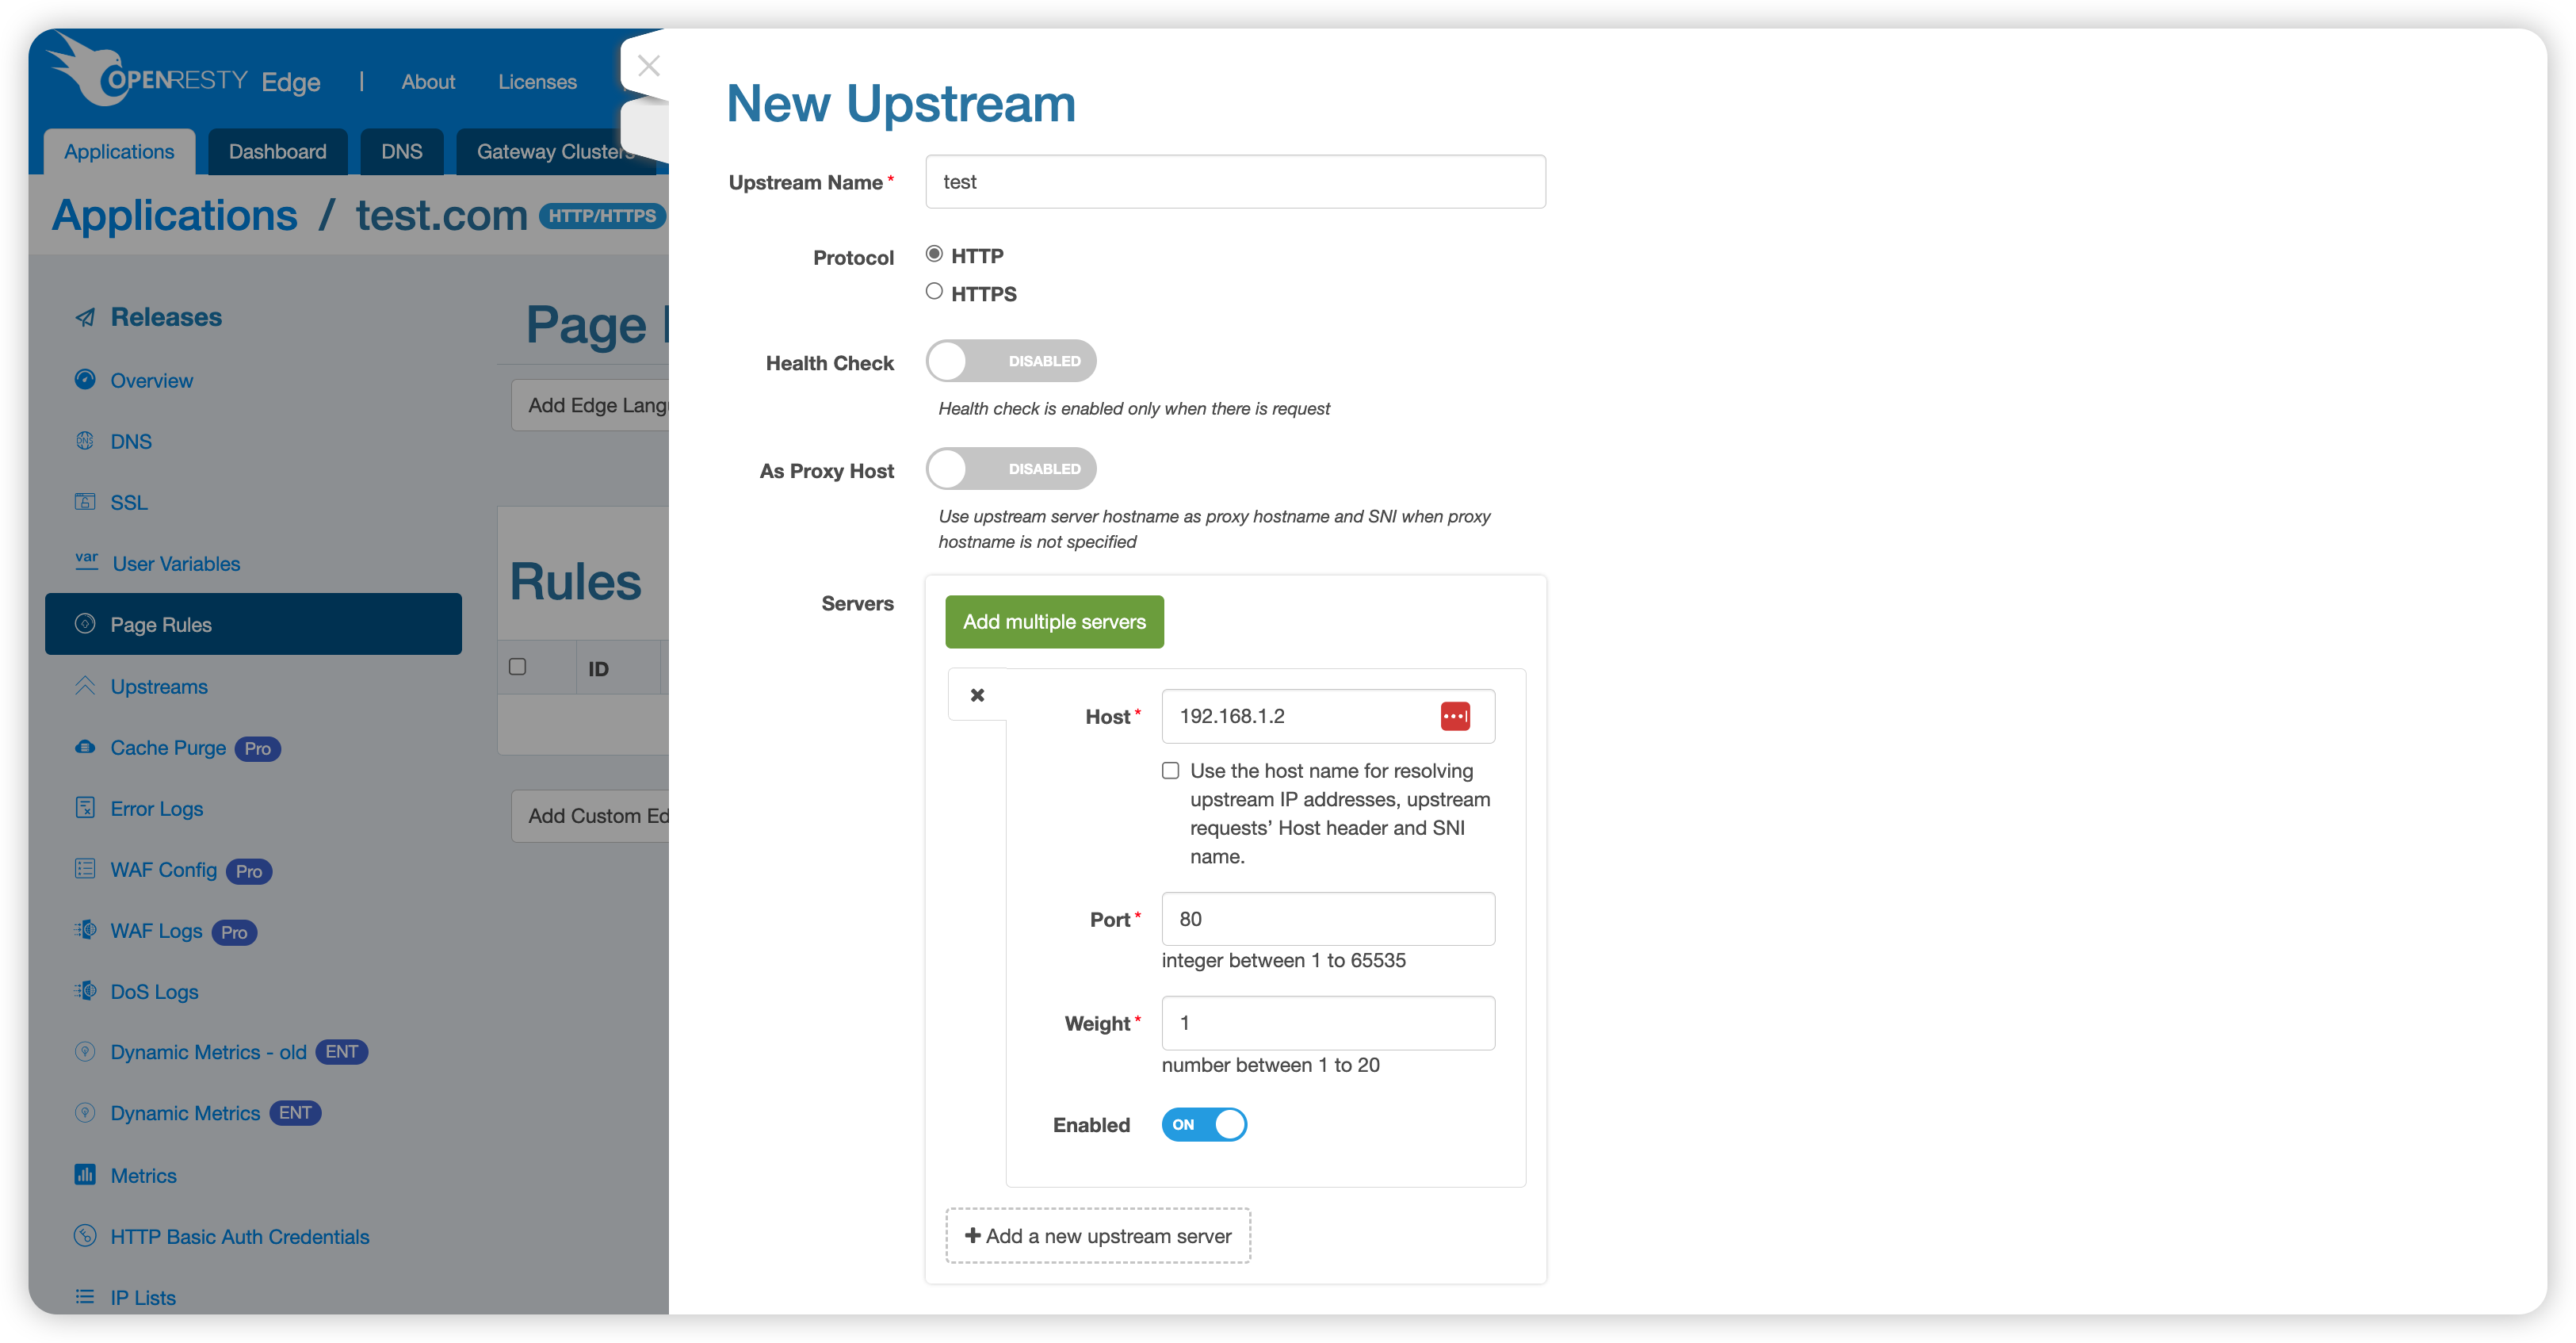This screenshot has height=1343, width=2576.
Task: Click the Dynamic Metrics ENT icon
Action: (85, 1113)
